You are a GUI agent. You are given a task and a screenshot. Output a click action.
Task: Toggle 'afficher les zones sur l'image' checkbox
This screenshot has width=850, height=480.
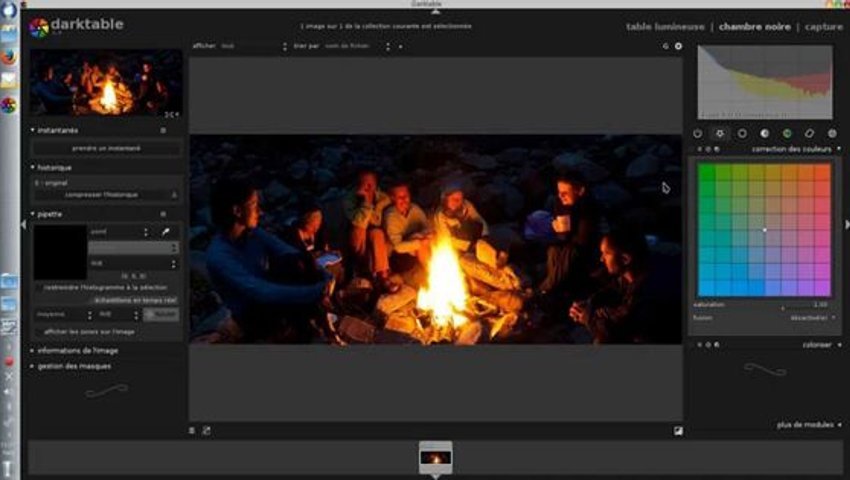point(39,331)
